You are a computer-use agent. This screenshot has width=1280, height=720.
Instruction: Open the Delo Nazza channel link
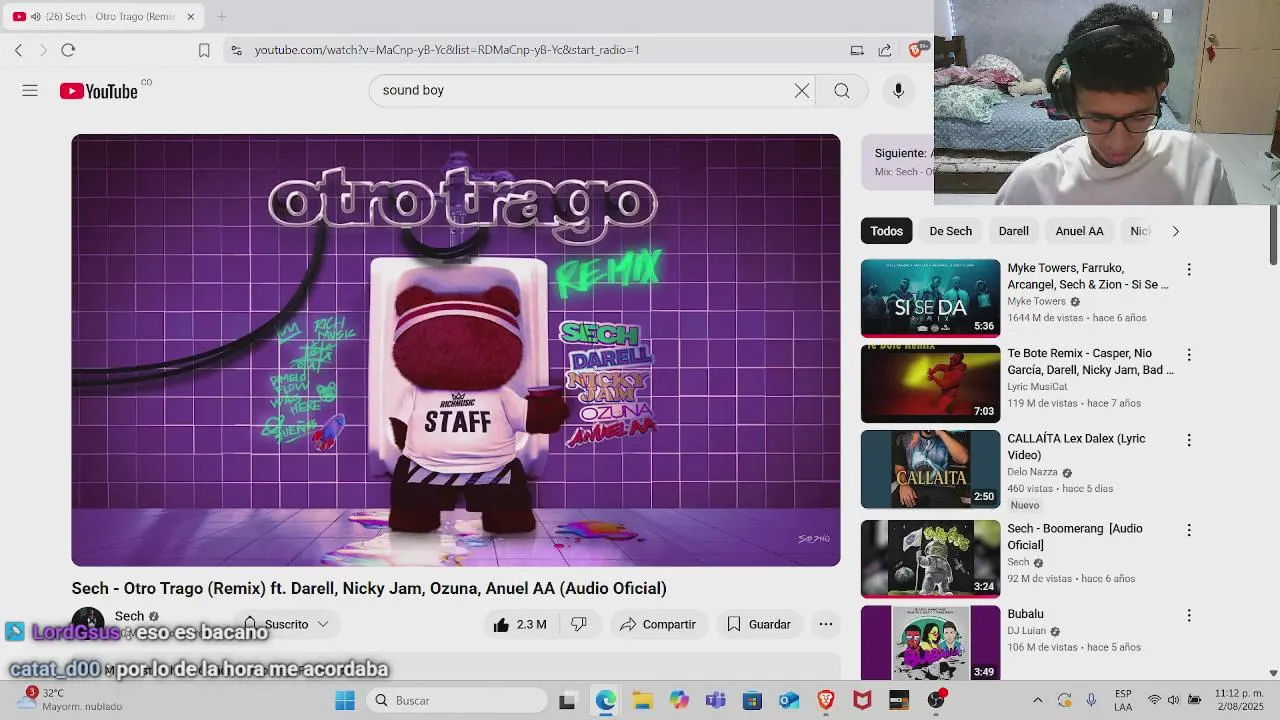[x=1032, y=472]
